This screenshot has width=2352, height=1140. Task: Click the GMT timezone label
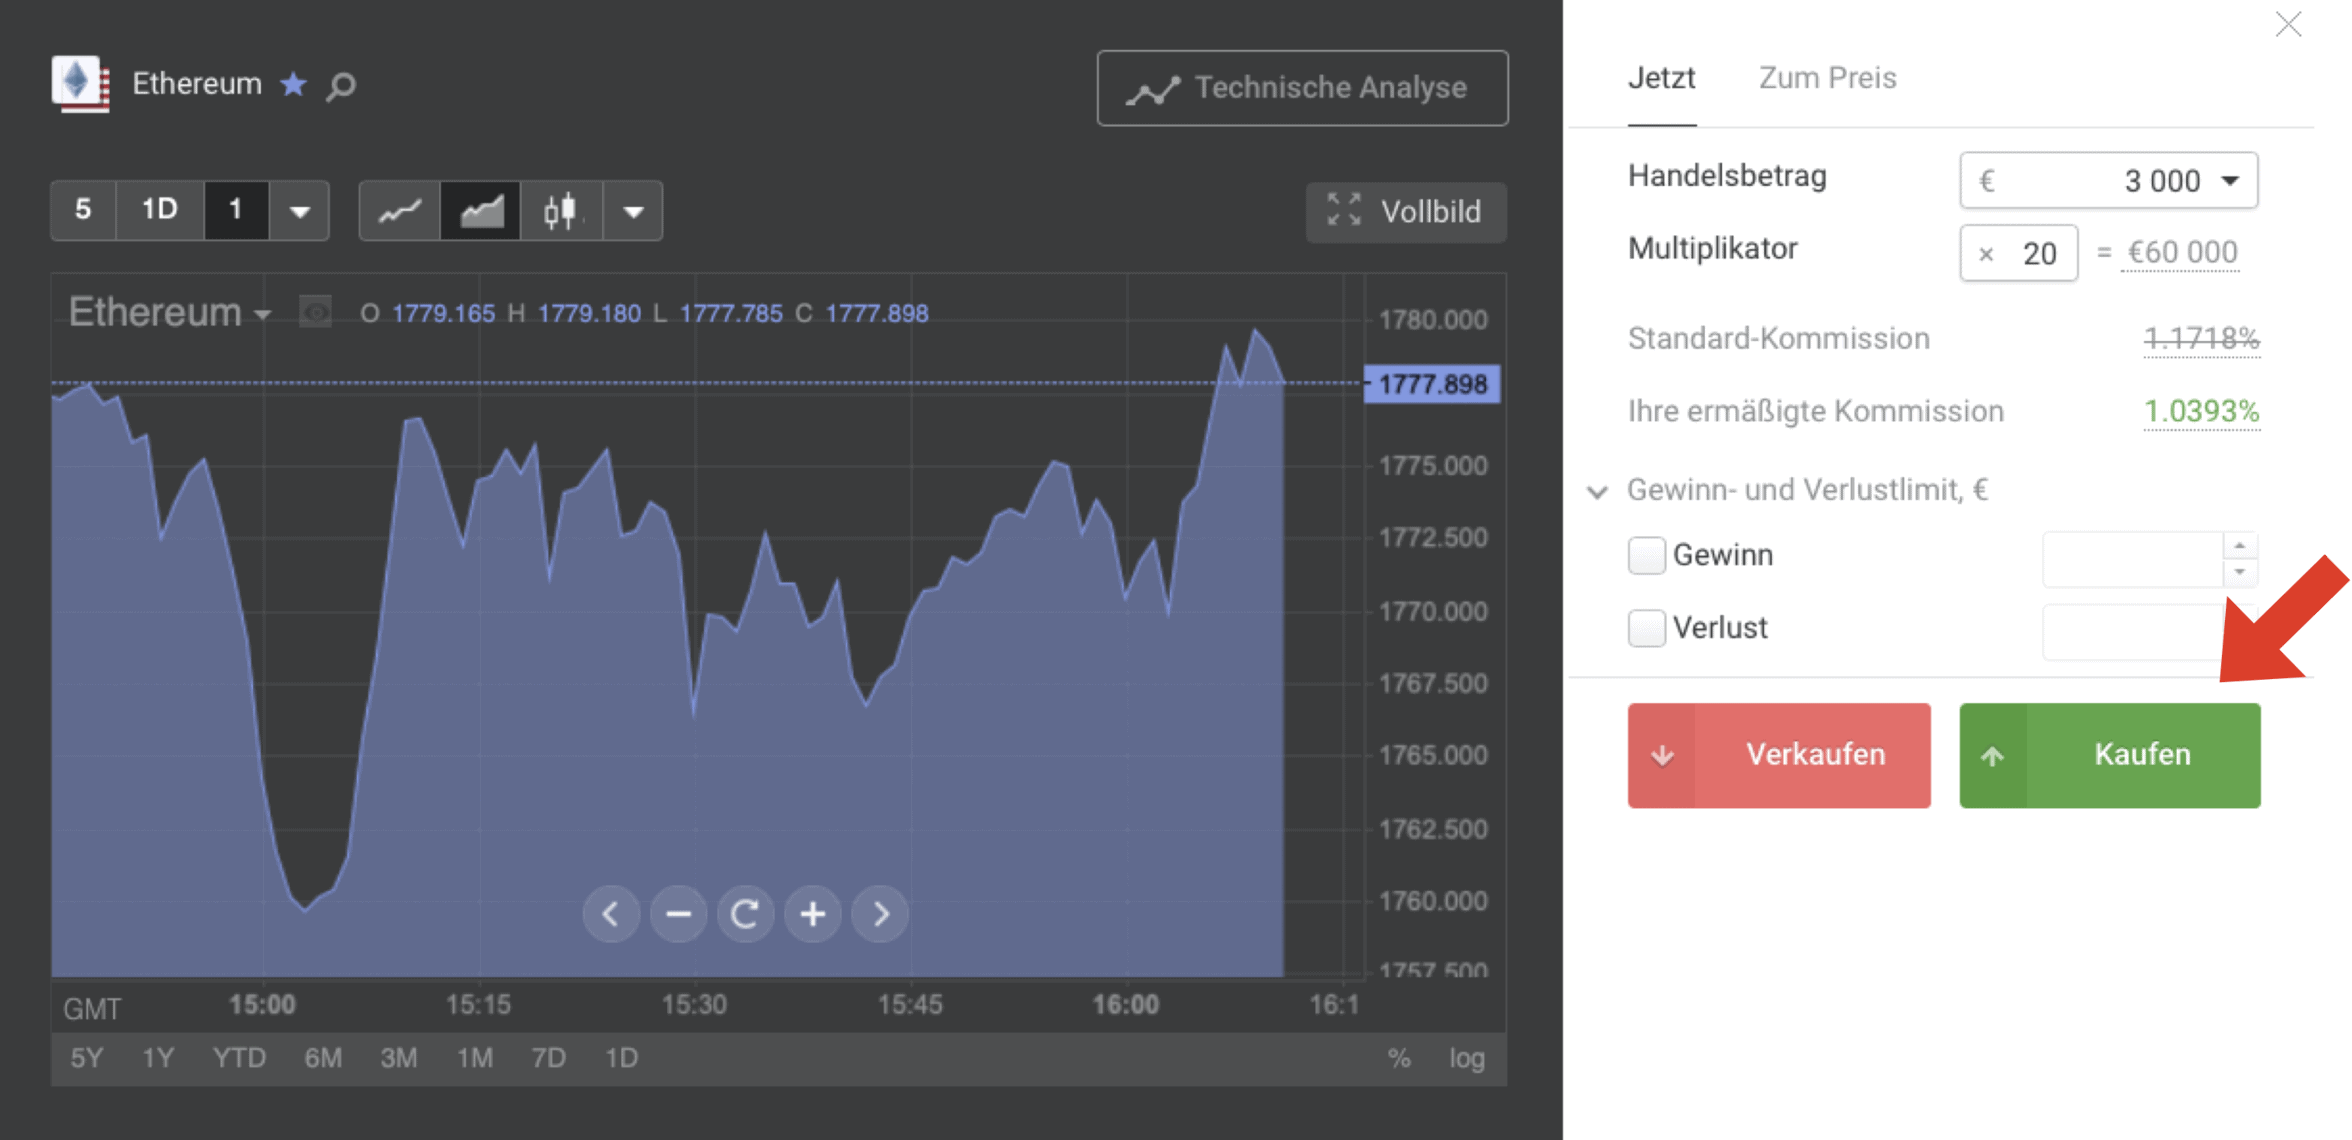point(92,1009)
